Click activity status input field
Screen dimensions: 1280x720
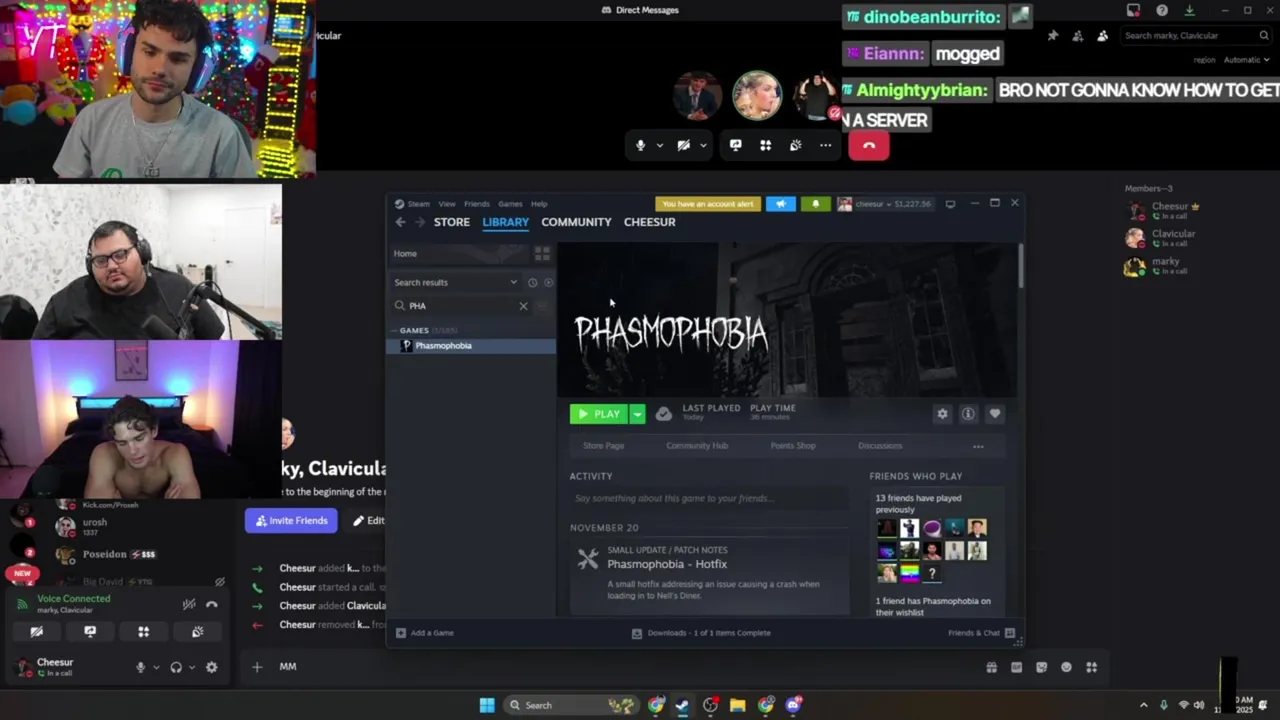pyautogui.click(x=709, y=498)
